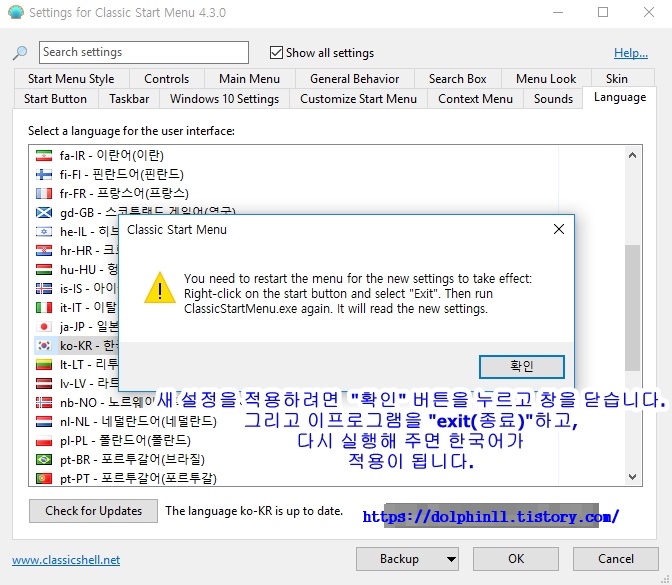The height and width of the screenshot is (585, 672).
Task: Open the Customize Start Menu tab
Action: 358,99
